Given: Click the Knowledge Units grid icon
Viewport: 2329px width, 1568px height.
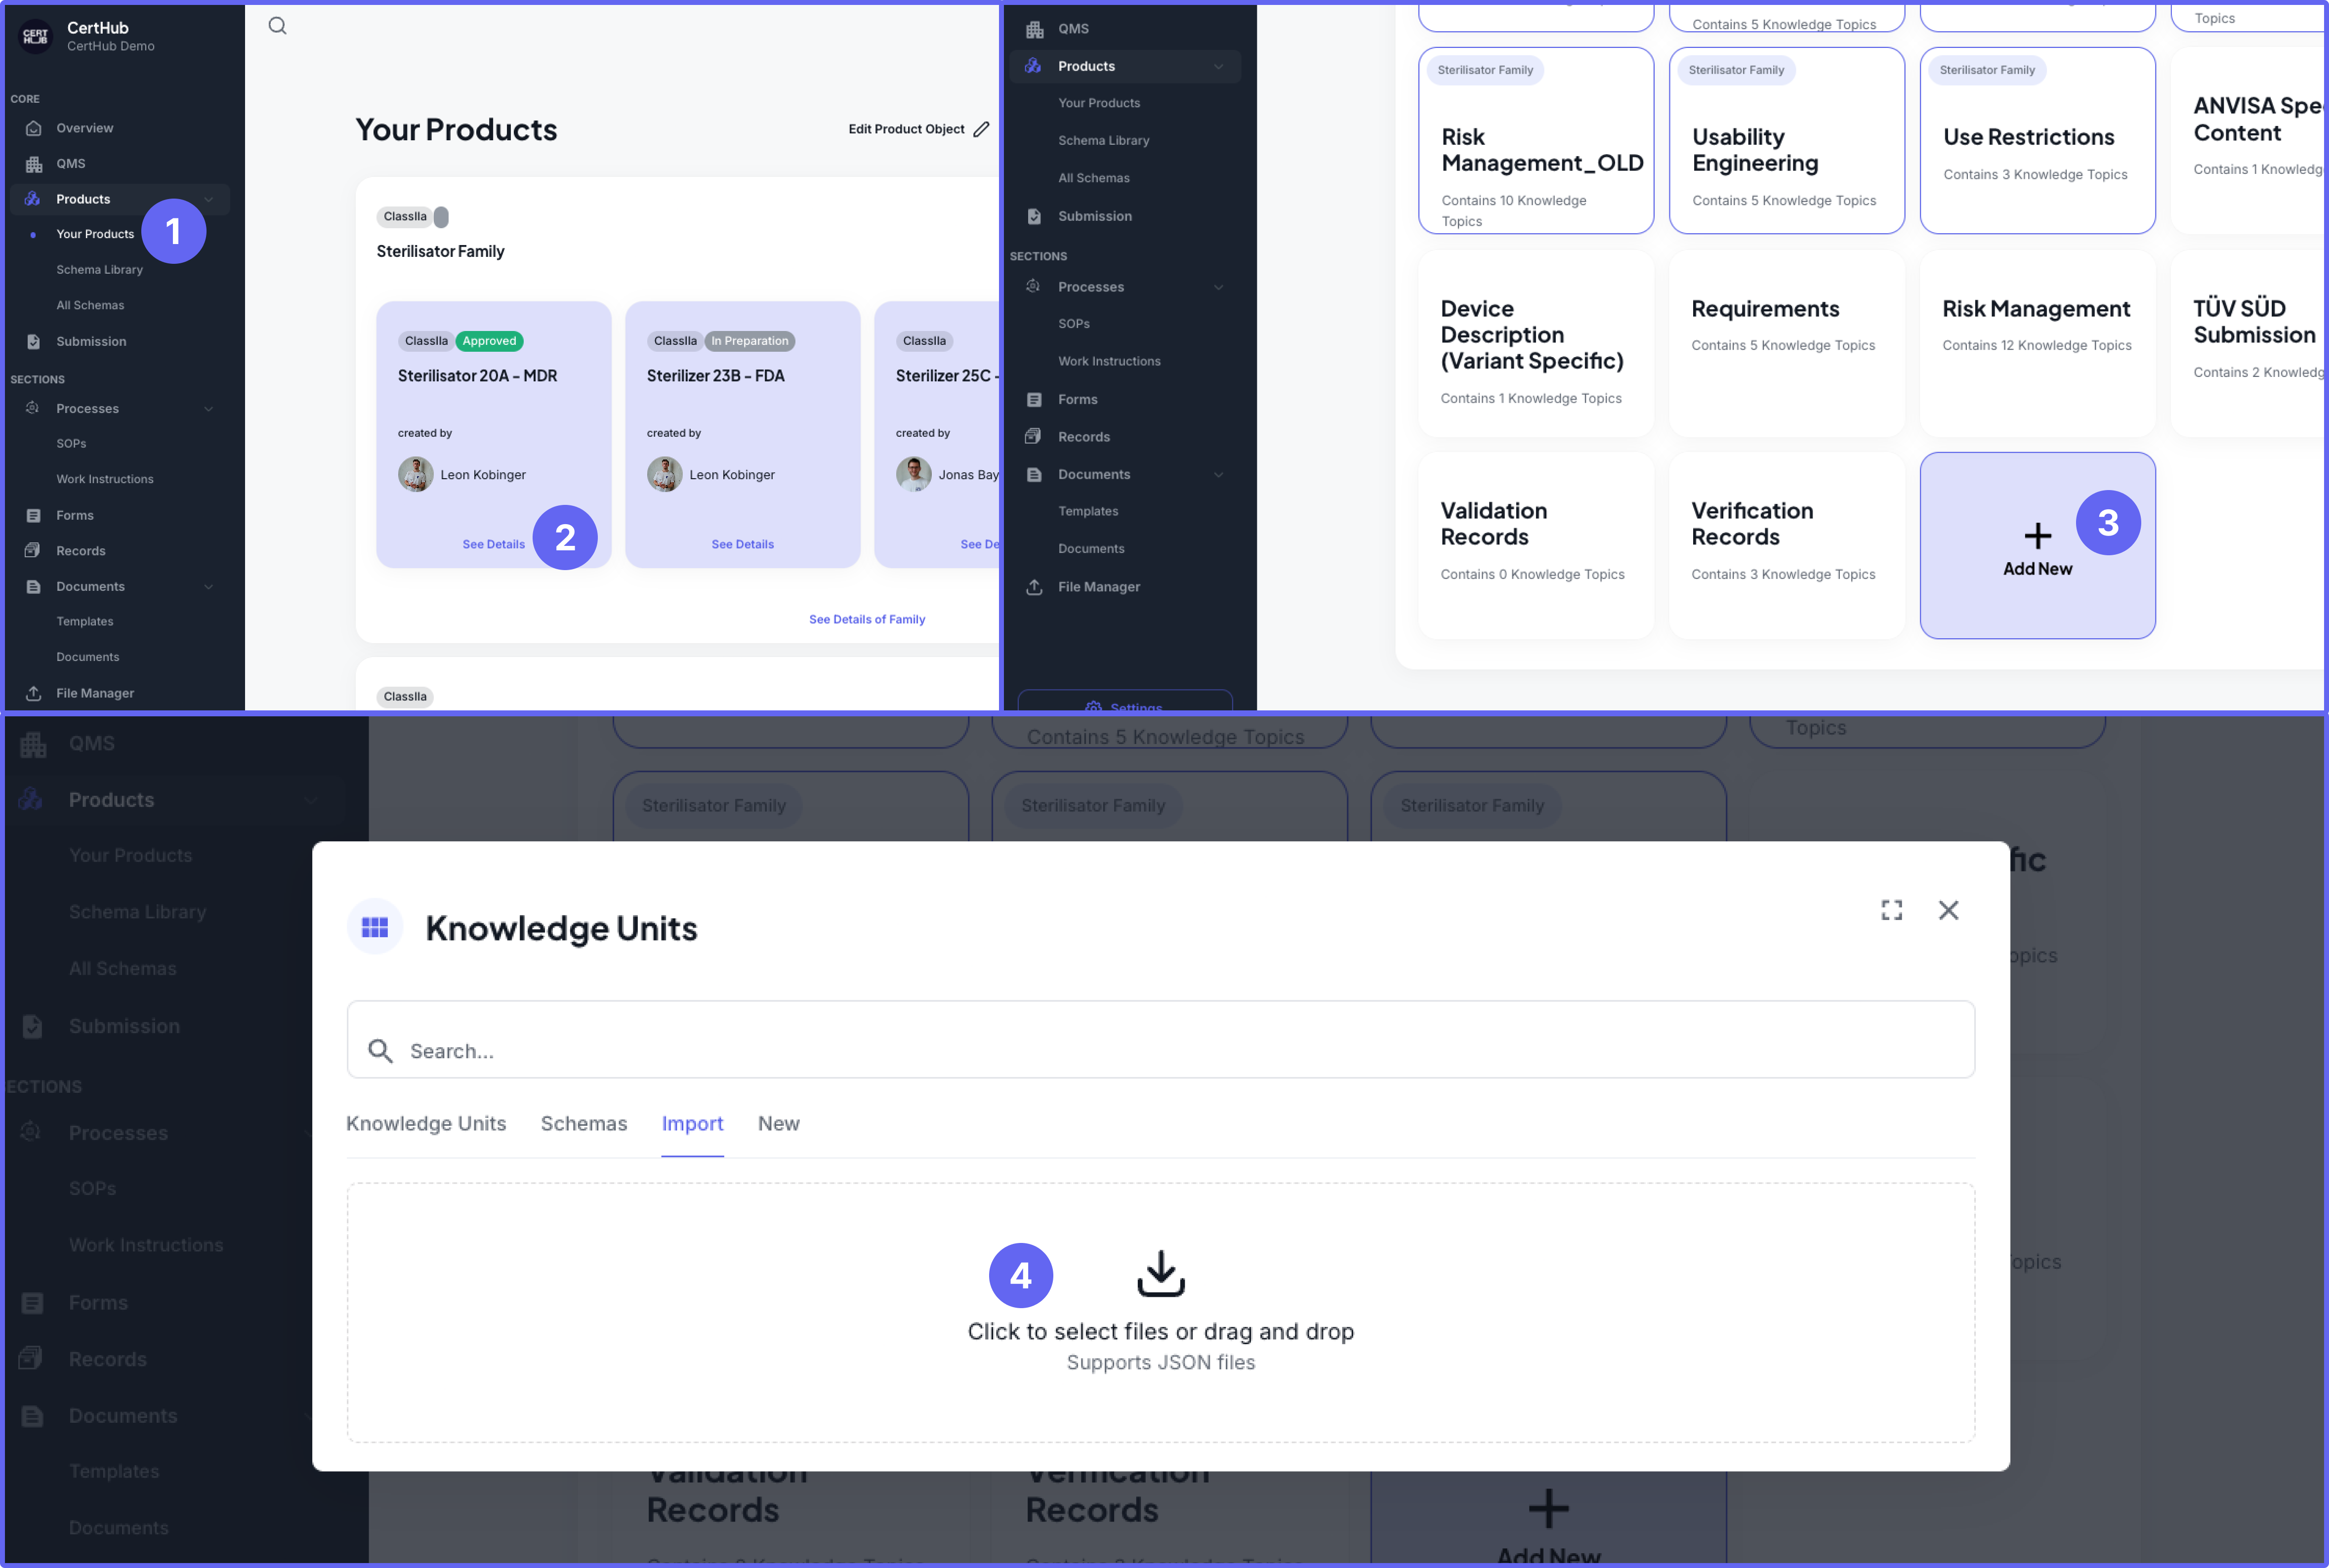Looking at the screenshot, I should (375, 928).
